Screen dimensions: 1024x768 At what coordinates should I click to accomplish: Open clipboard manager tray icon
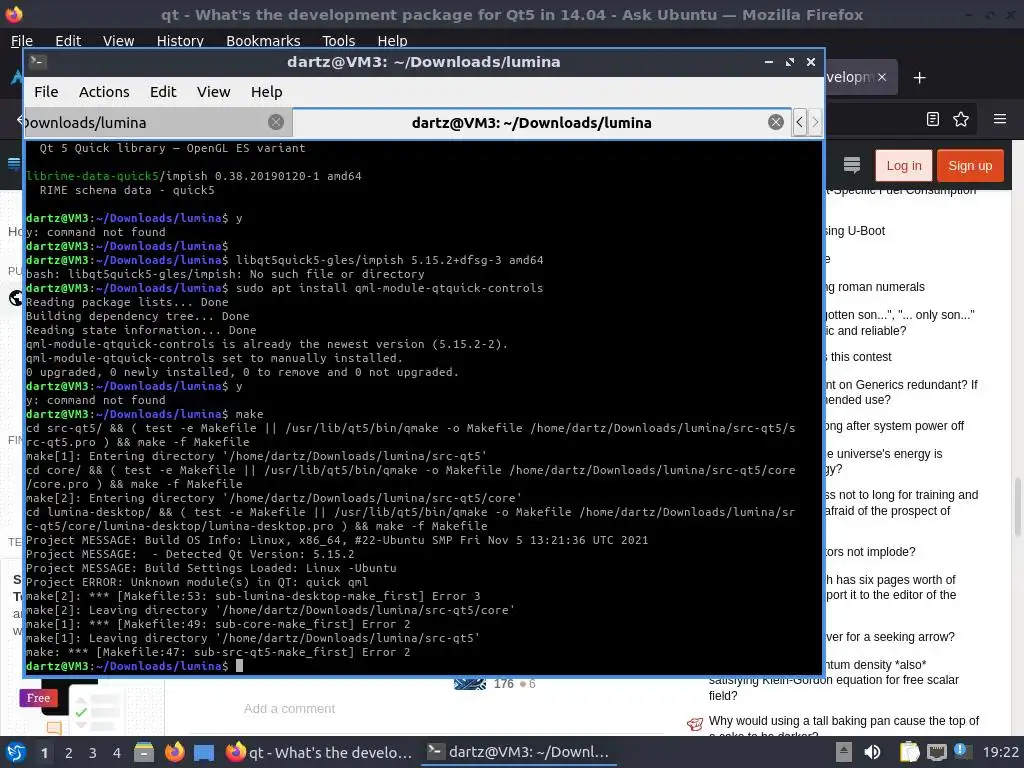pos(909,752)
